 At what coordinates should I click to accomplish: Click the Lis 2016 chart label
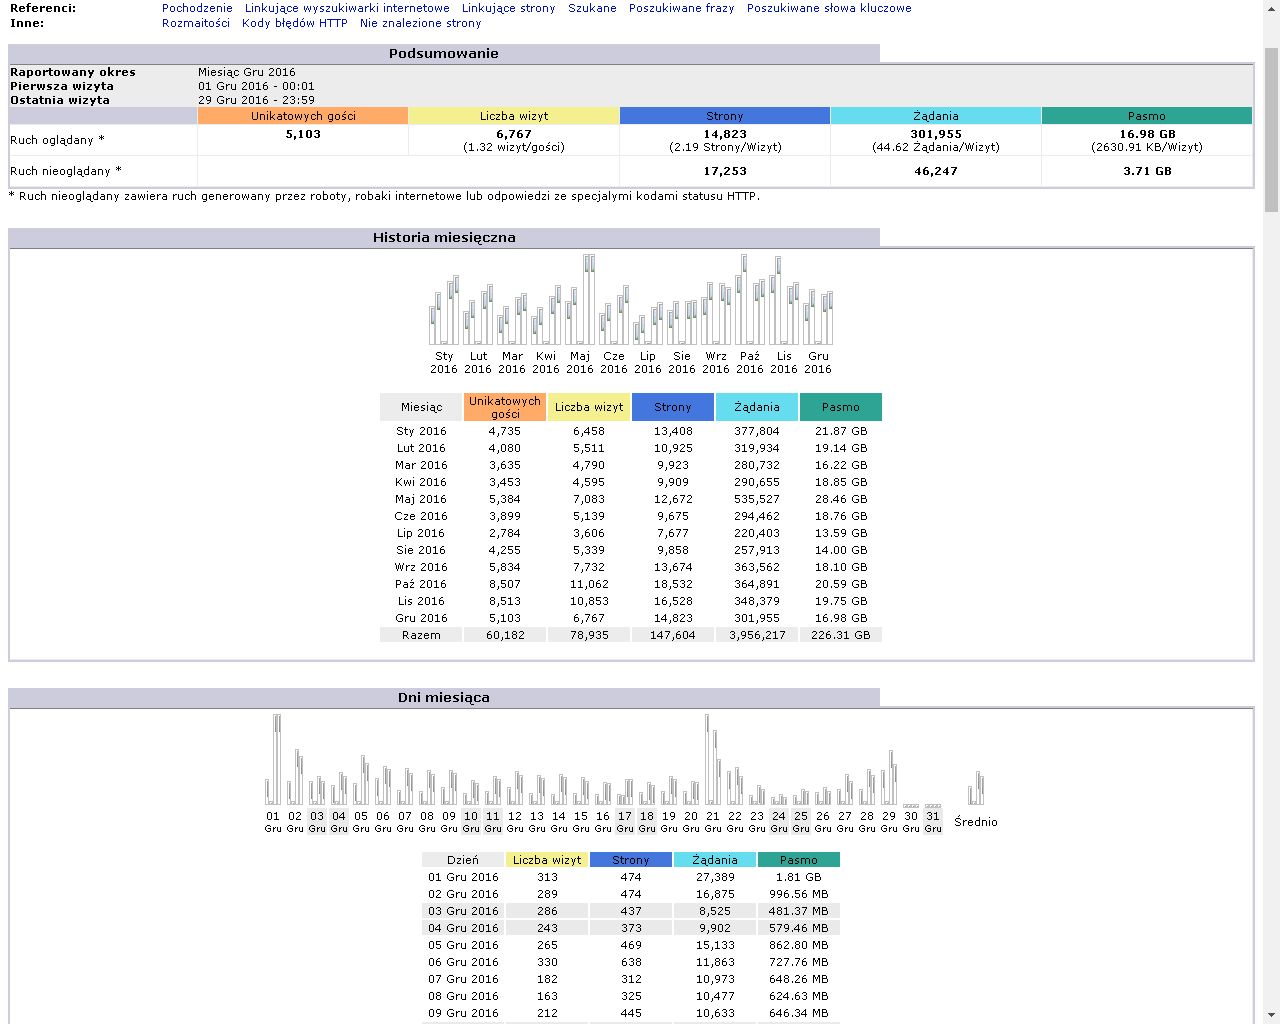[784, 362]
